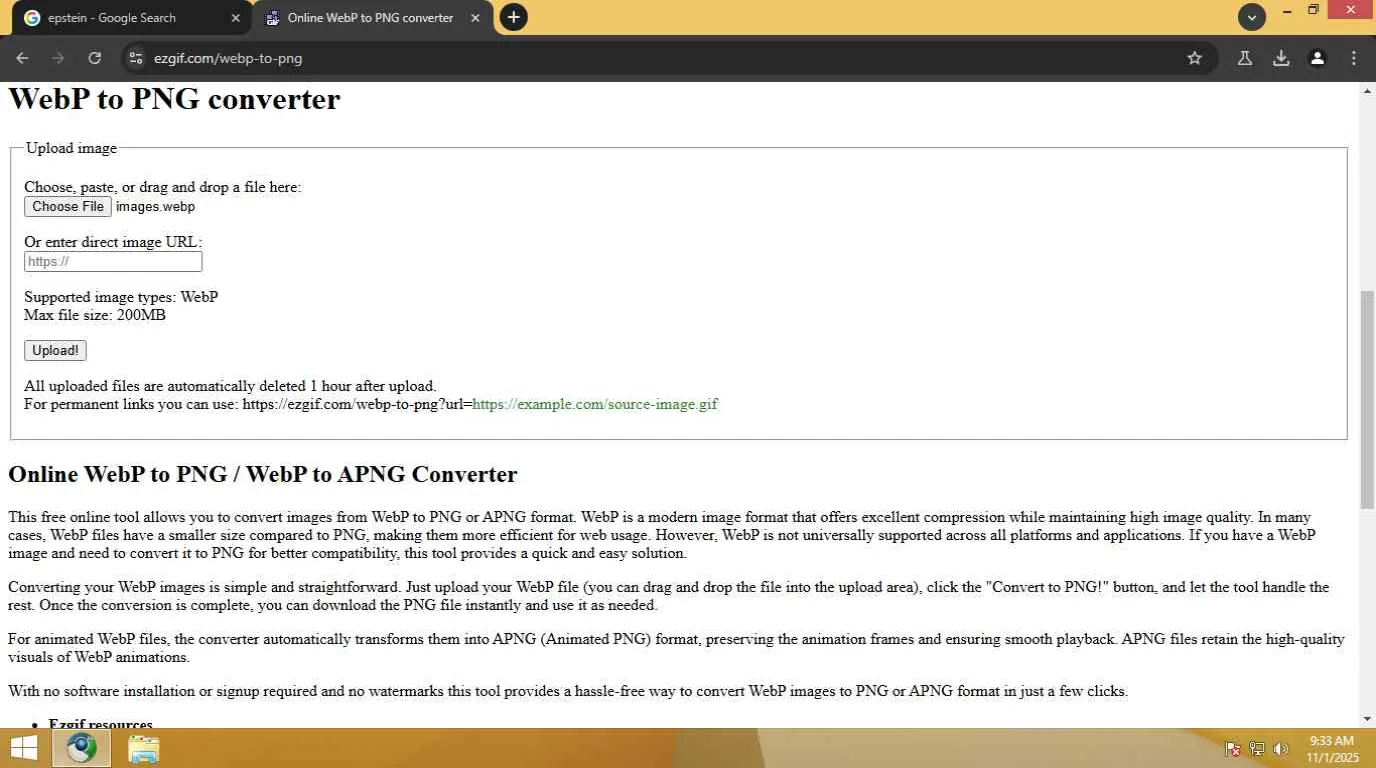Open the Action Center flag icon

coord(1233,749)
